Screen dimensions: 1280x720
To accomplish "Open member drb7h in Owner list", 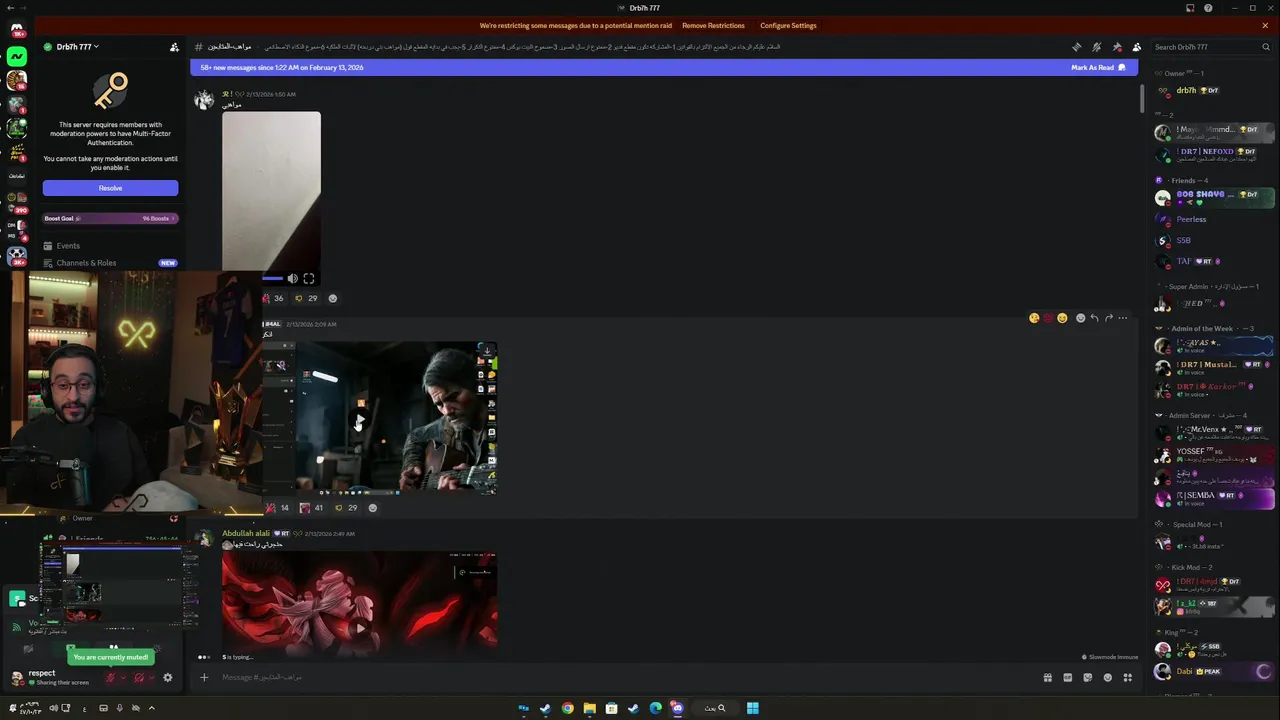I will [x=1215, y=90].
